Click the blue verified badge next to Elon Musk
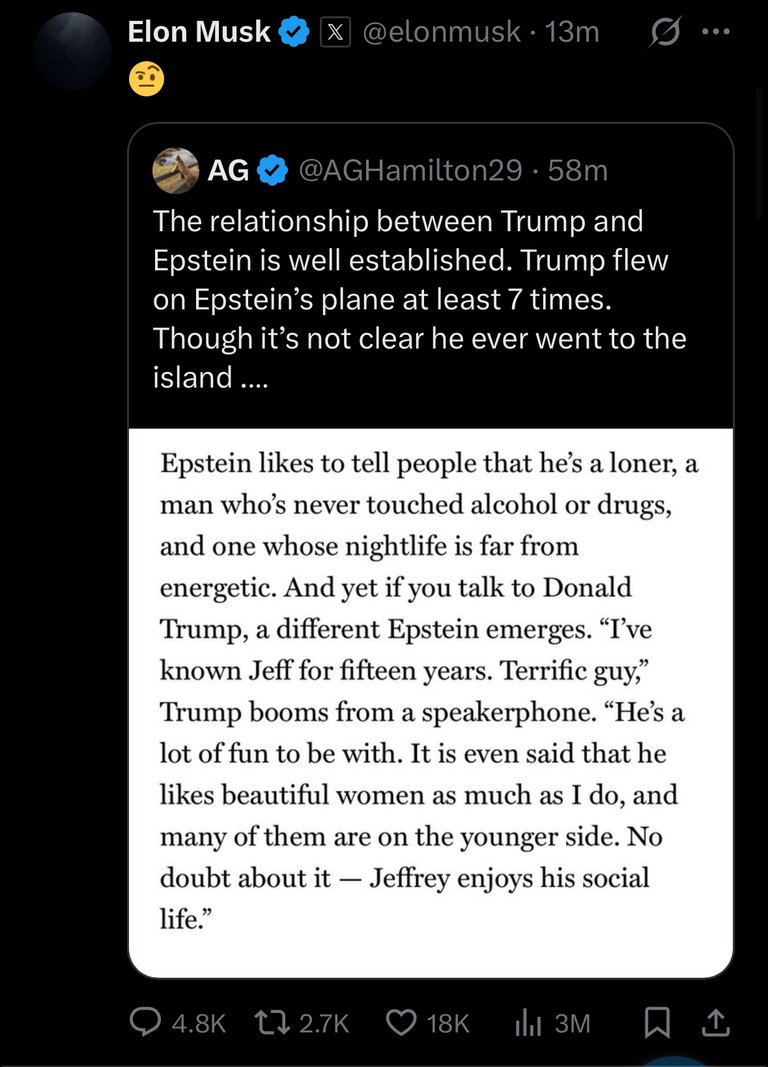 294,32
